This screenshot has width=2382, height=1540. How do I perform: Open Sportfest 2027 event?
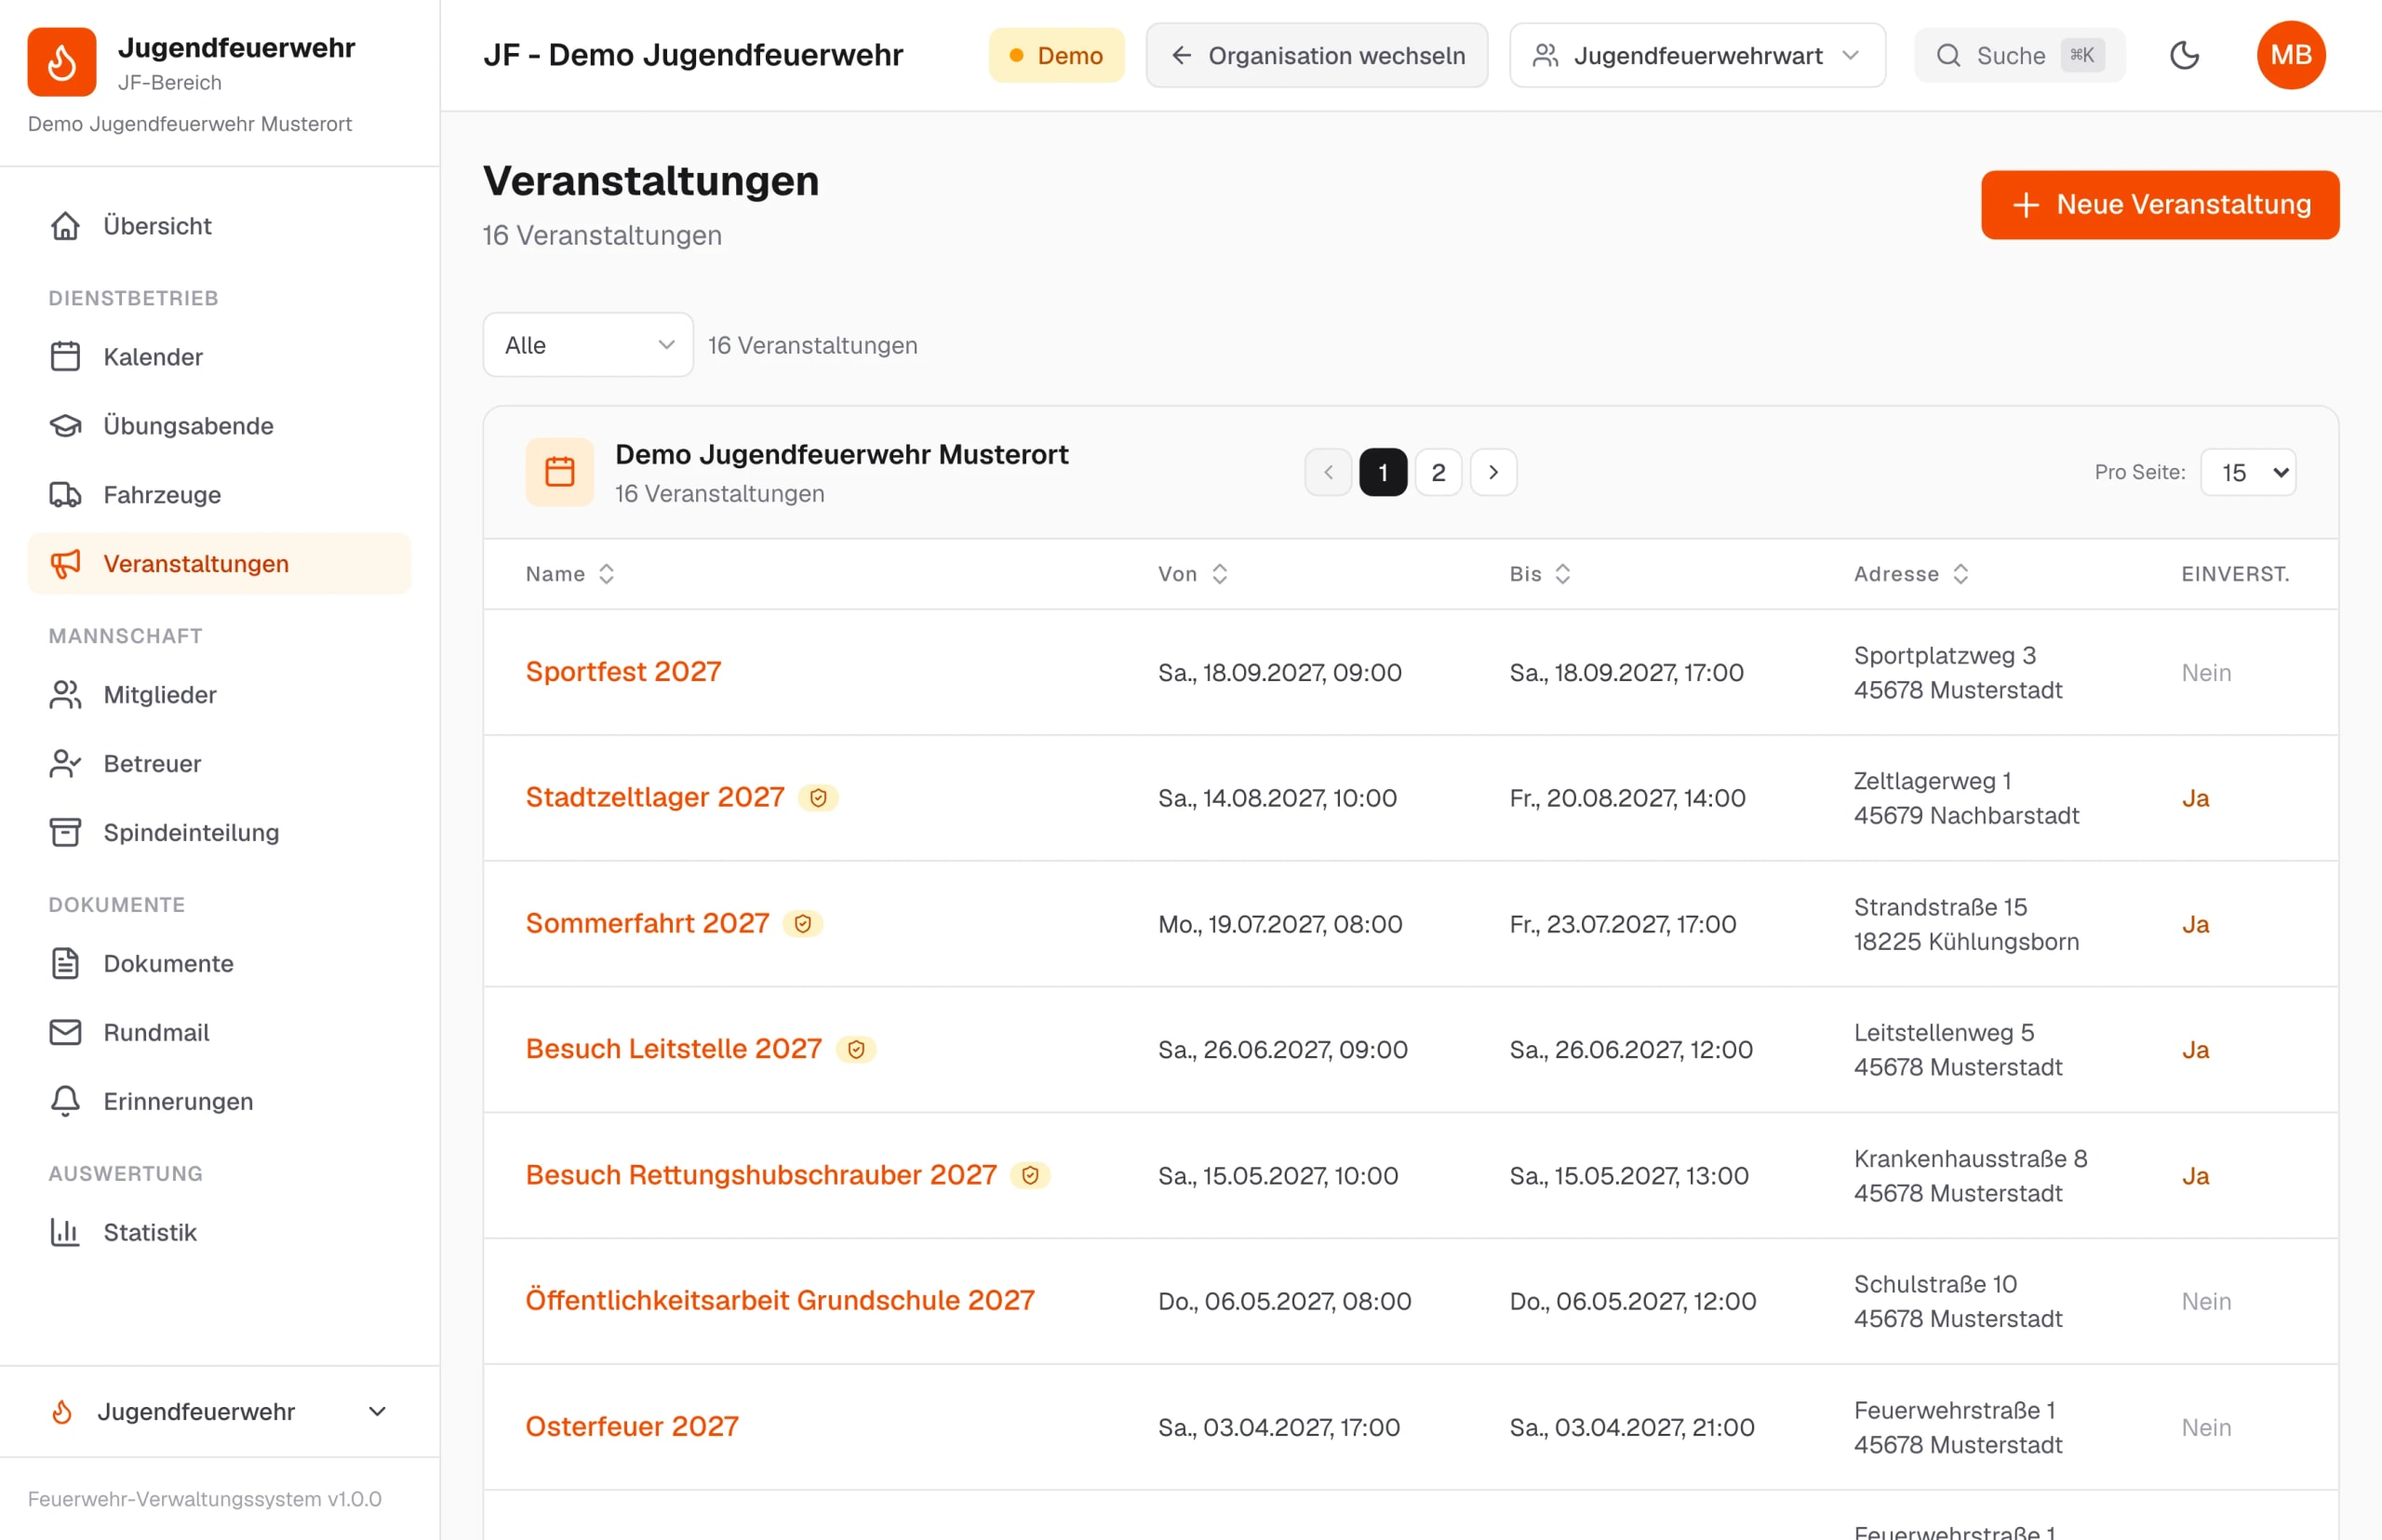623,672
